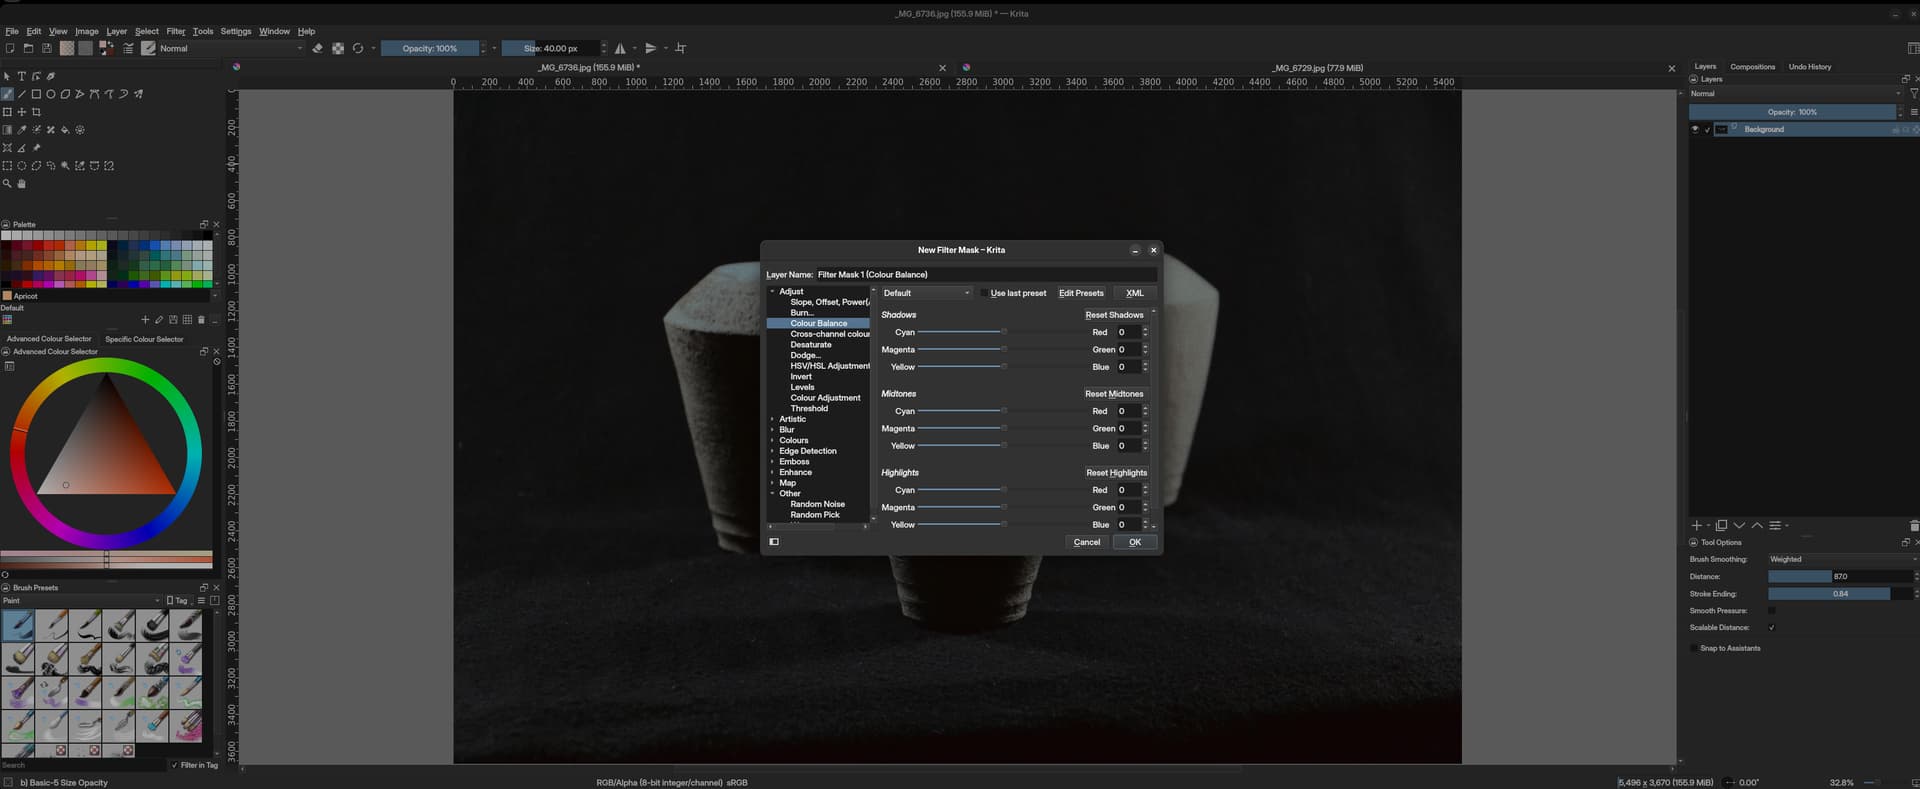Open the Default preset dropdown

point(926,293)
